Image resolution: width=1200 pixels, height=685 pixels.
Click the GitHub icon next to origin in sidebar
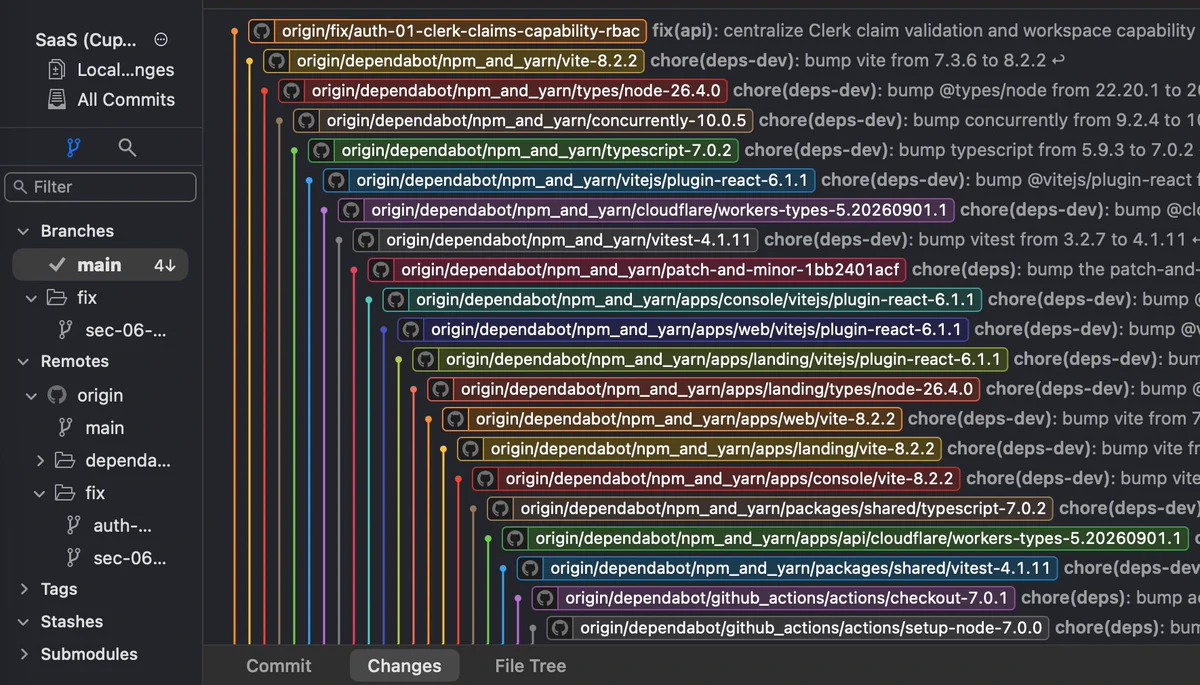click(57, 395)
